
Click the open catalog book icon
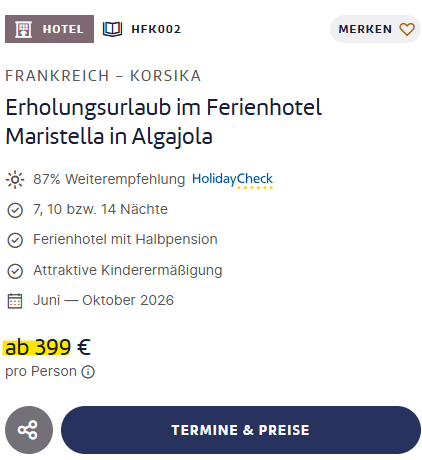coord(112,29)
